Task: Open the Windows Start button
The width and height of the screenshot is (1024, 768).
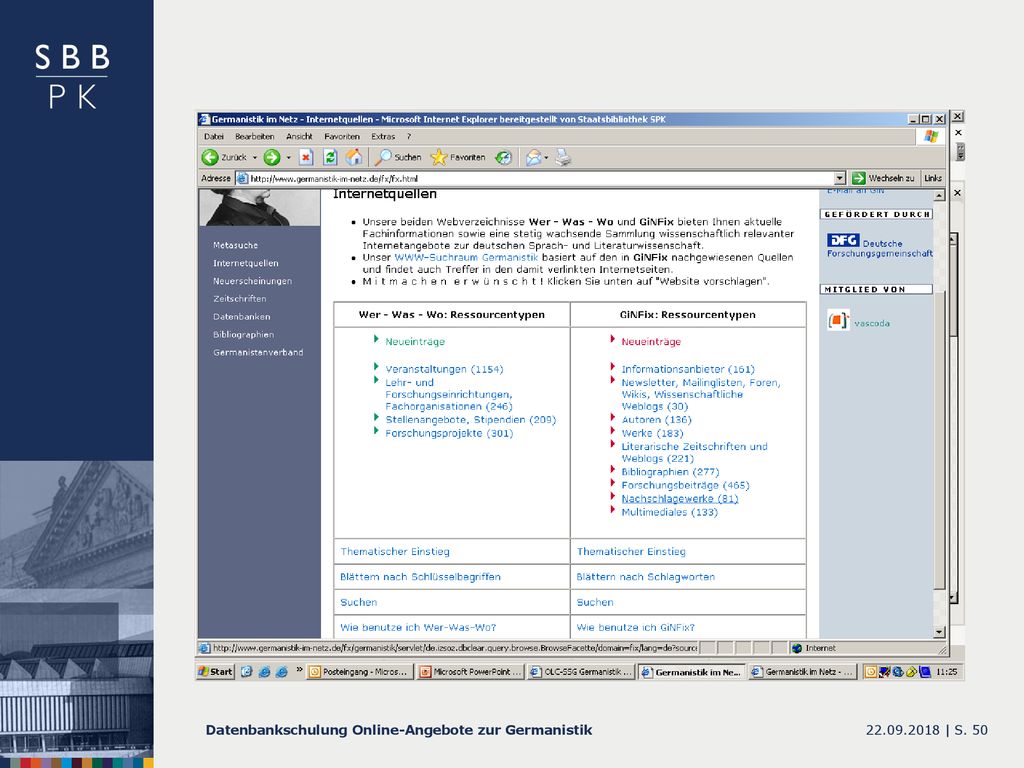Action: point(215,671)
